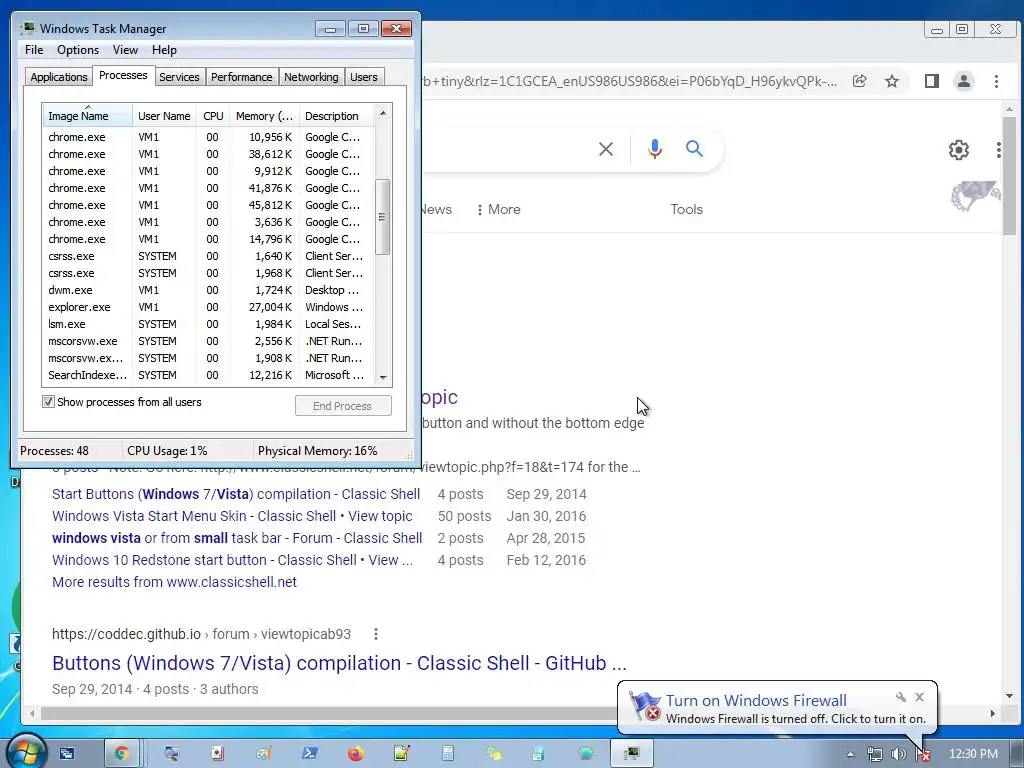The height and width of the screenshot is (768, 1024).
Task: Open windows vista or from small task bar link
Action: point(237,538)
